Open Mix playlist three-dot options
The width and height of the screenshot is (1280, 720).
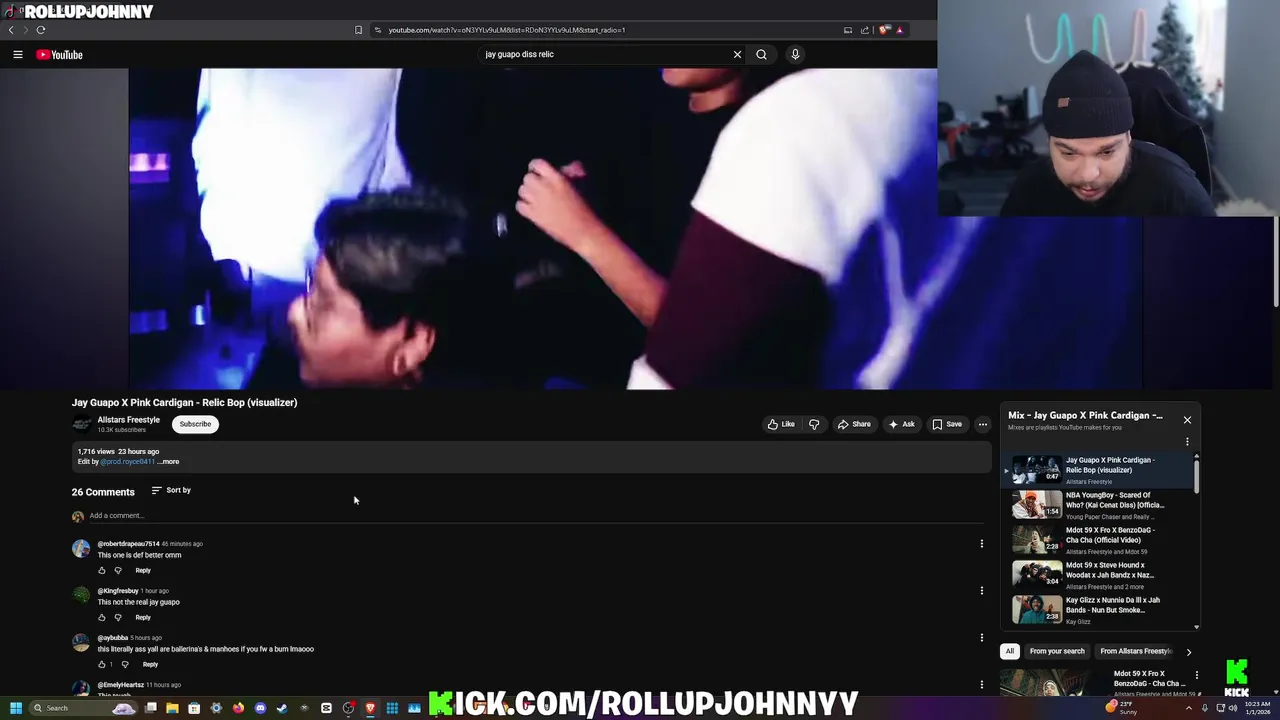point(1187,442)
